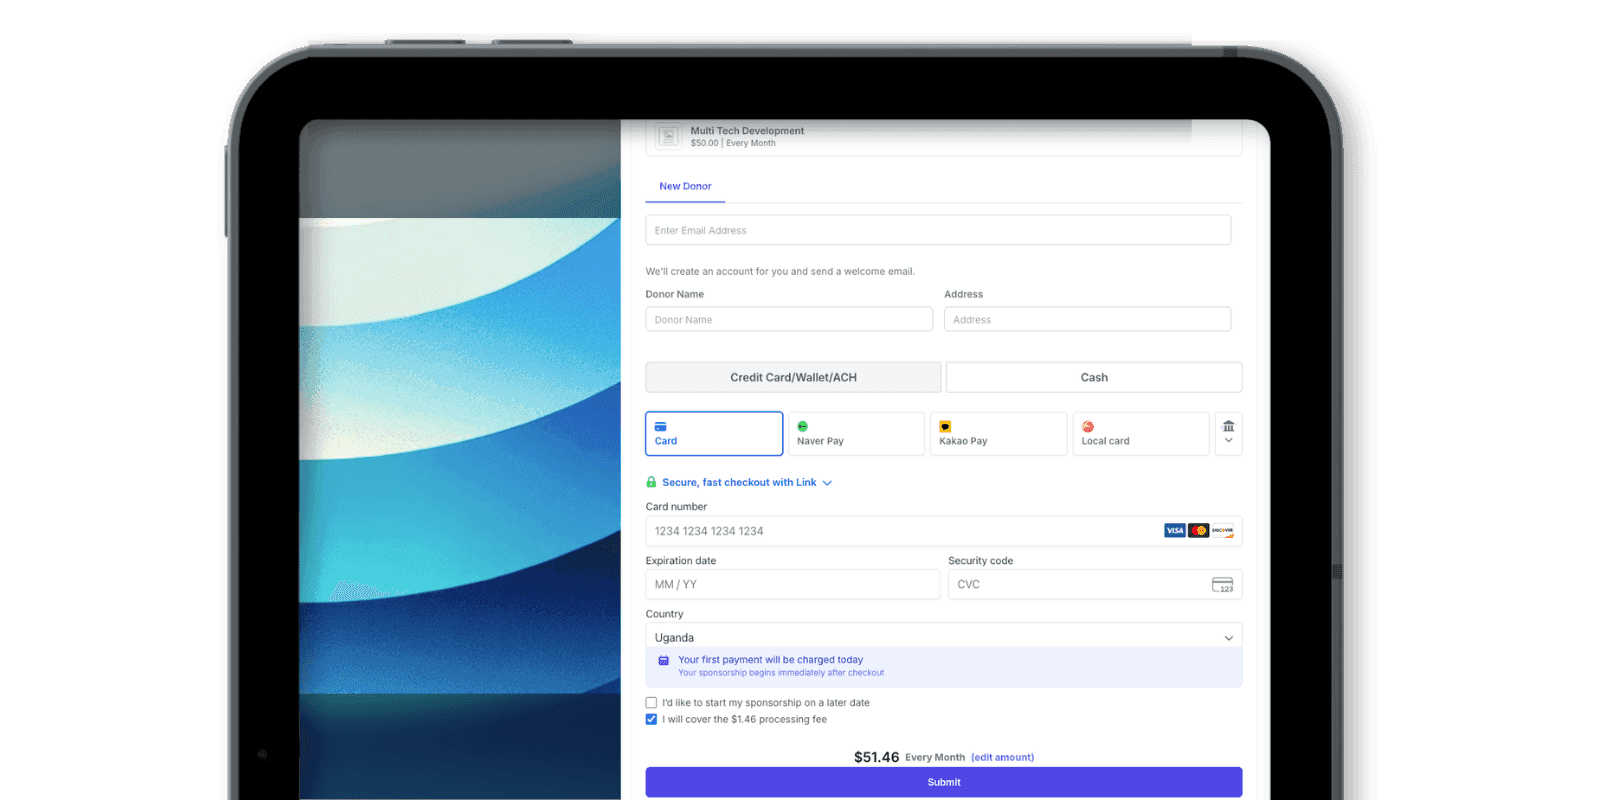This screenshot has height=800, width=1600.
Task: Expand Secure, fast checkout with Link
Action: [746, 482]
